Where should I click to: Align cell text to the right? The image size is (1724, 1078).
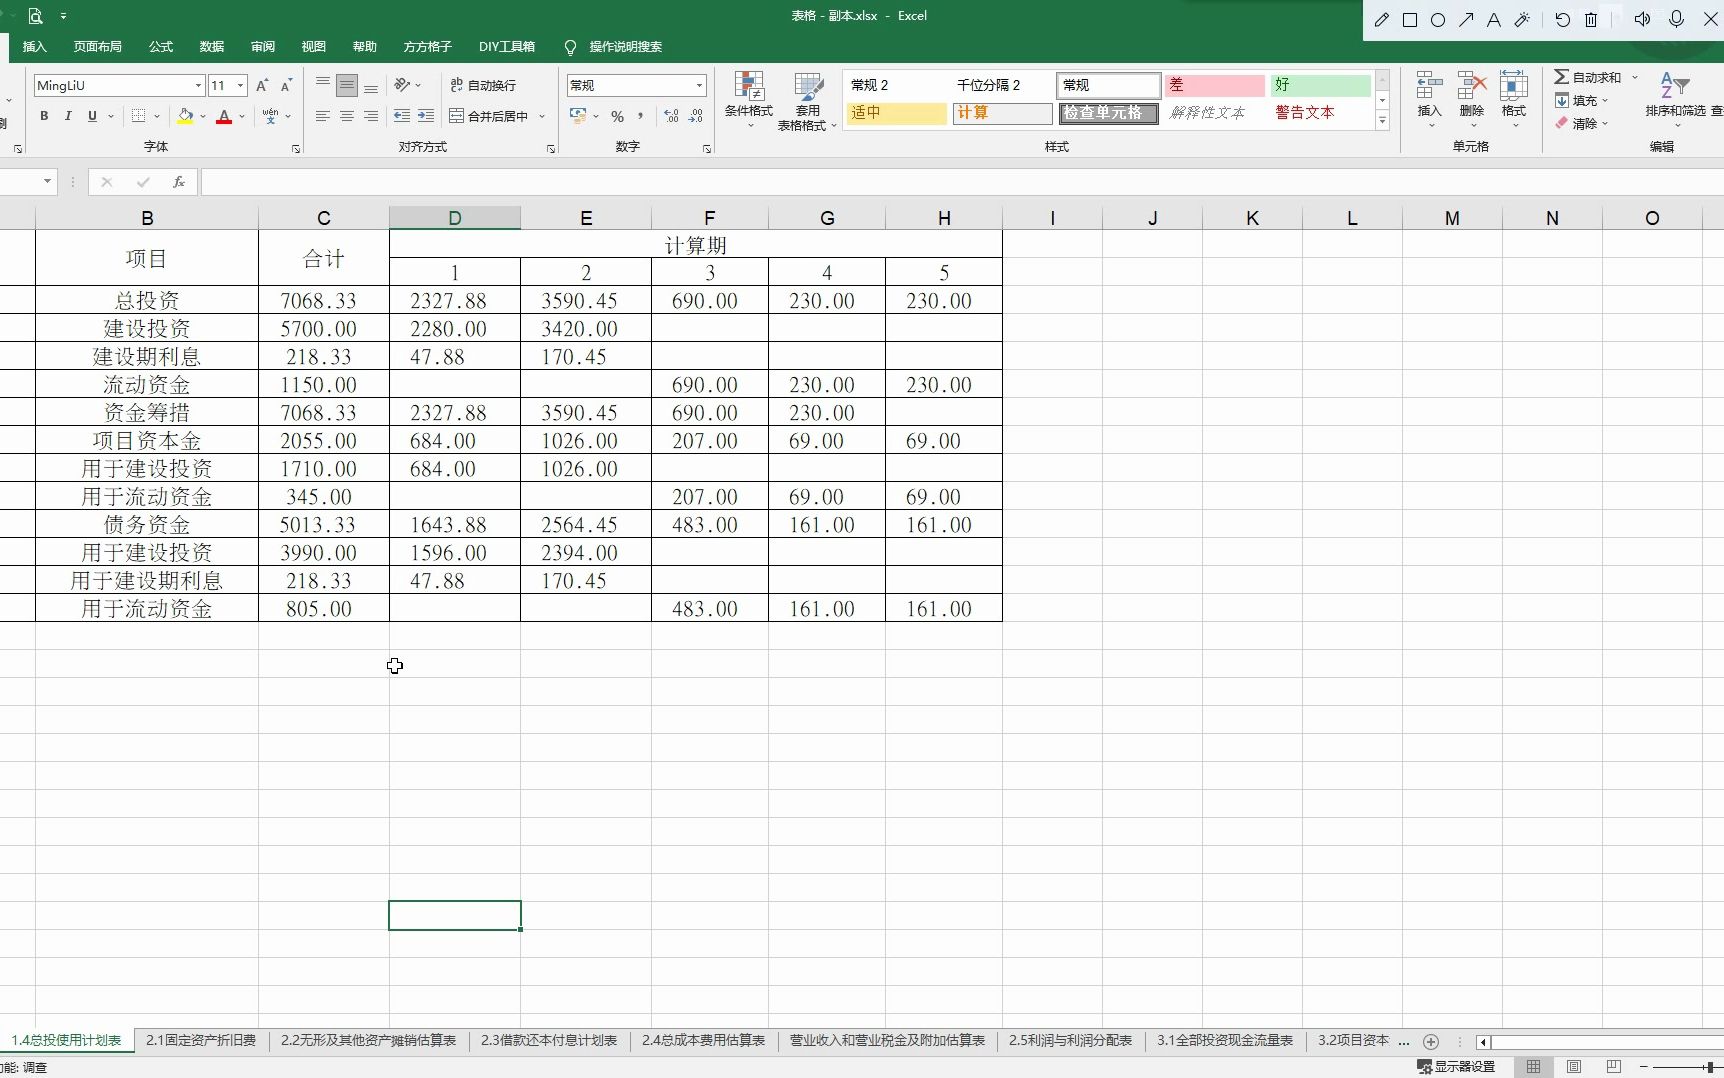tap(371, 116)
